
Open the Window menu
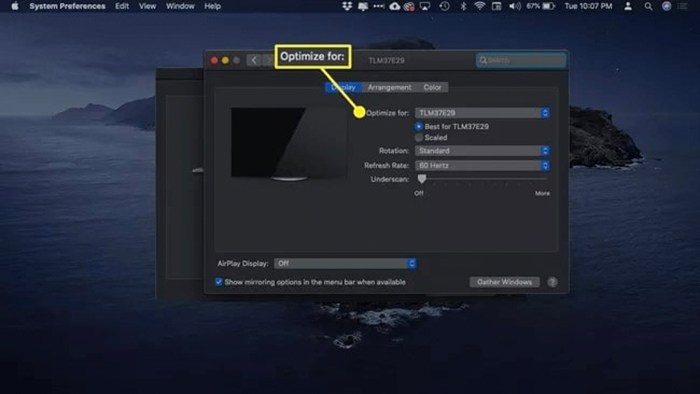(180, 6)
